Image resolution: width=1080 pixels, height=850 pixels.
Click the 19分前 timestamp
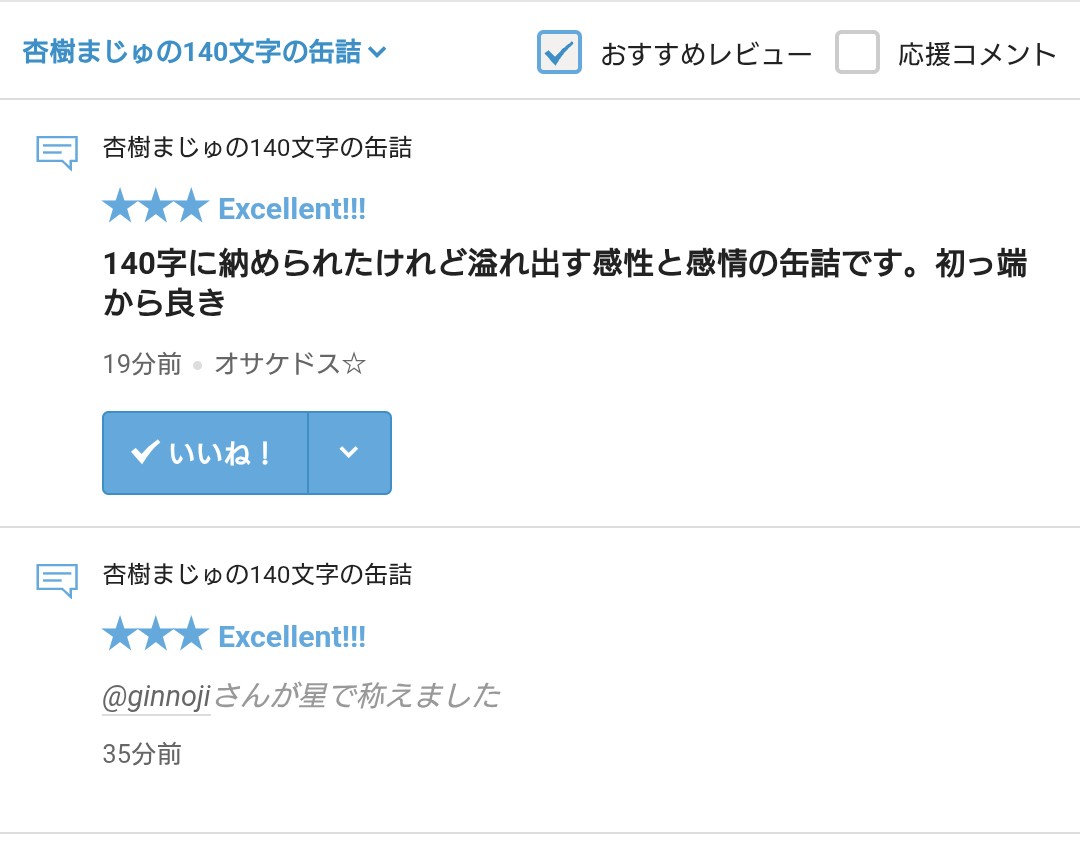(142, 364)
